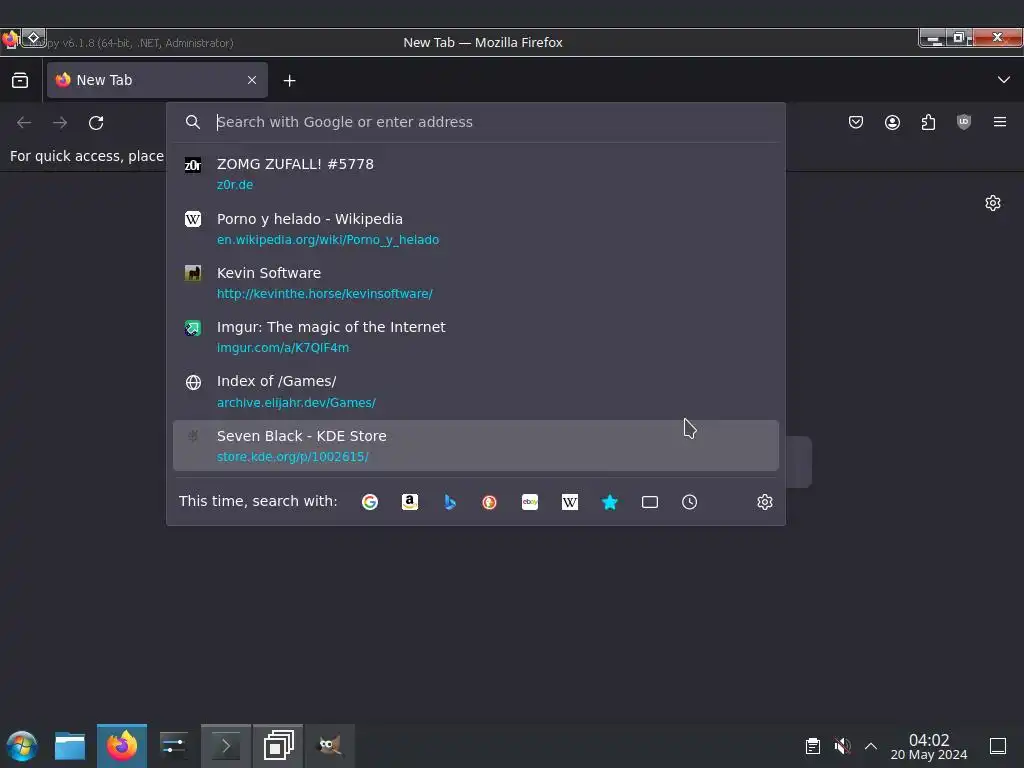
Task: Search open tabs with the tab icon
Action: 650,502
